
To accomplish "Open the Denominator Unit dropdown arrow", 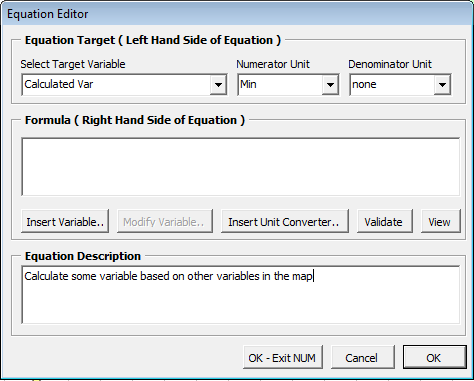I will [442, 85].
